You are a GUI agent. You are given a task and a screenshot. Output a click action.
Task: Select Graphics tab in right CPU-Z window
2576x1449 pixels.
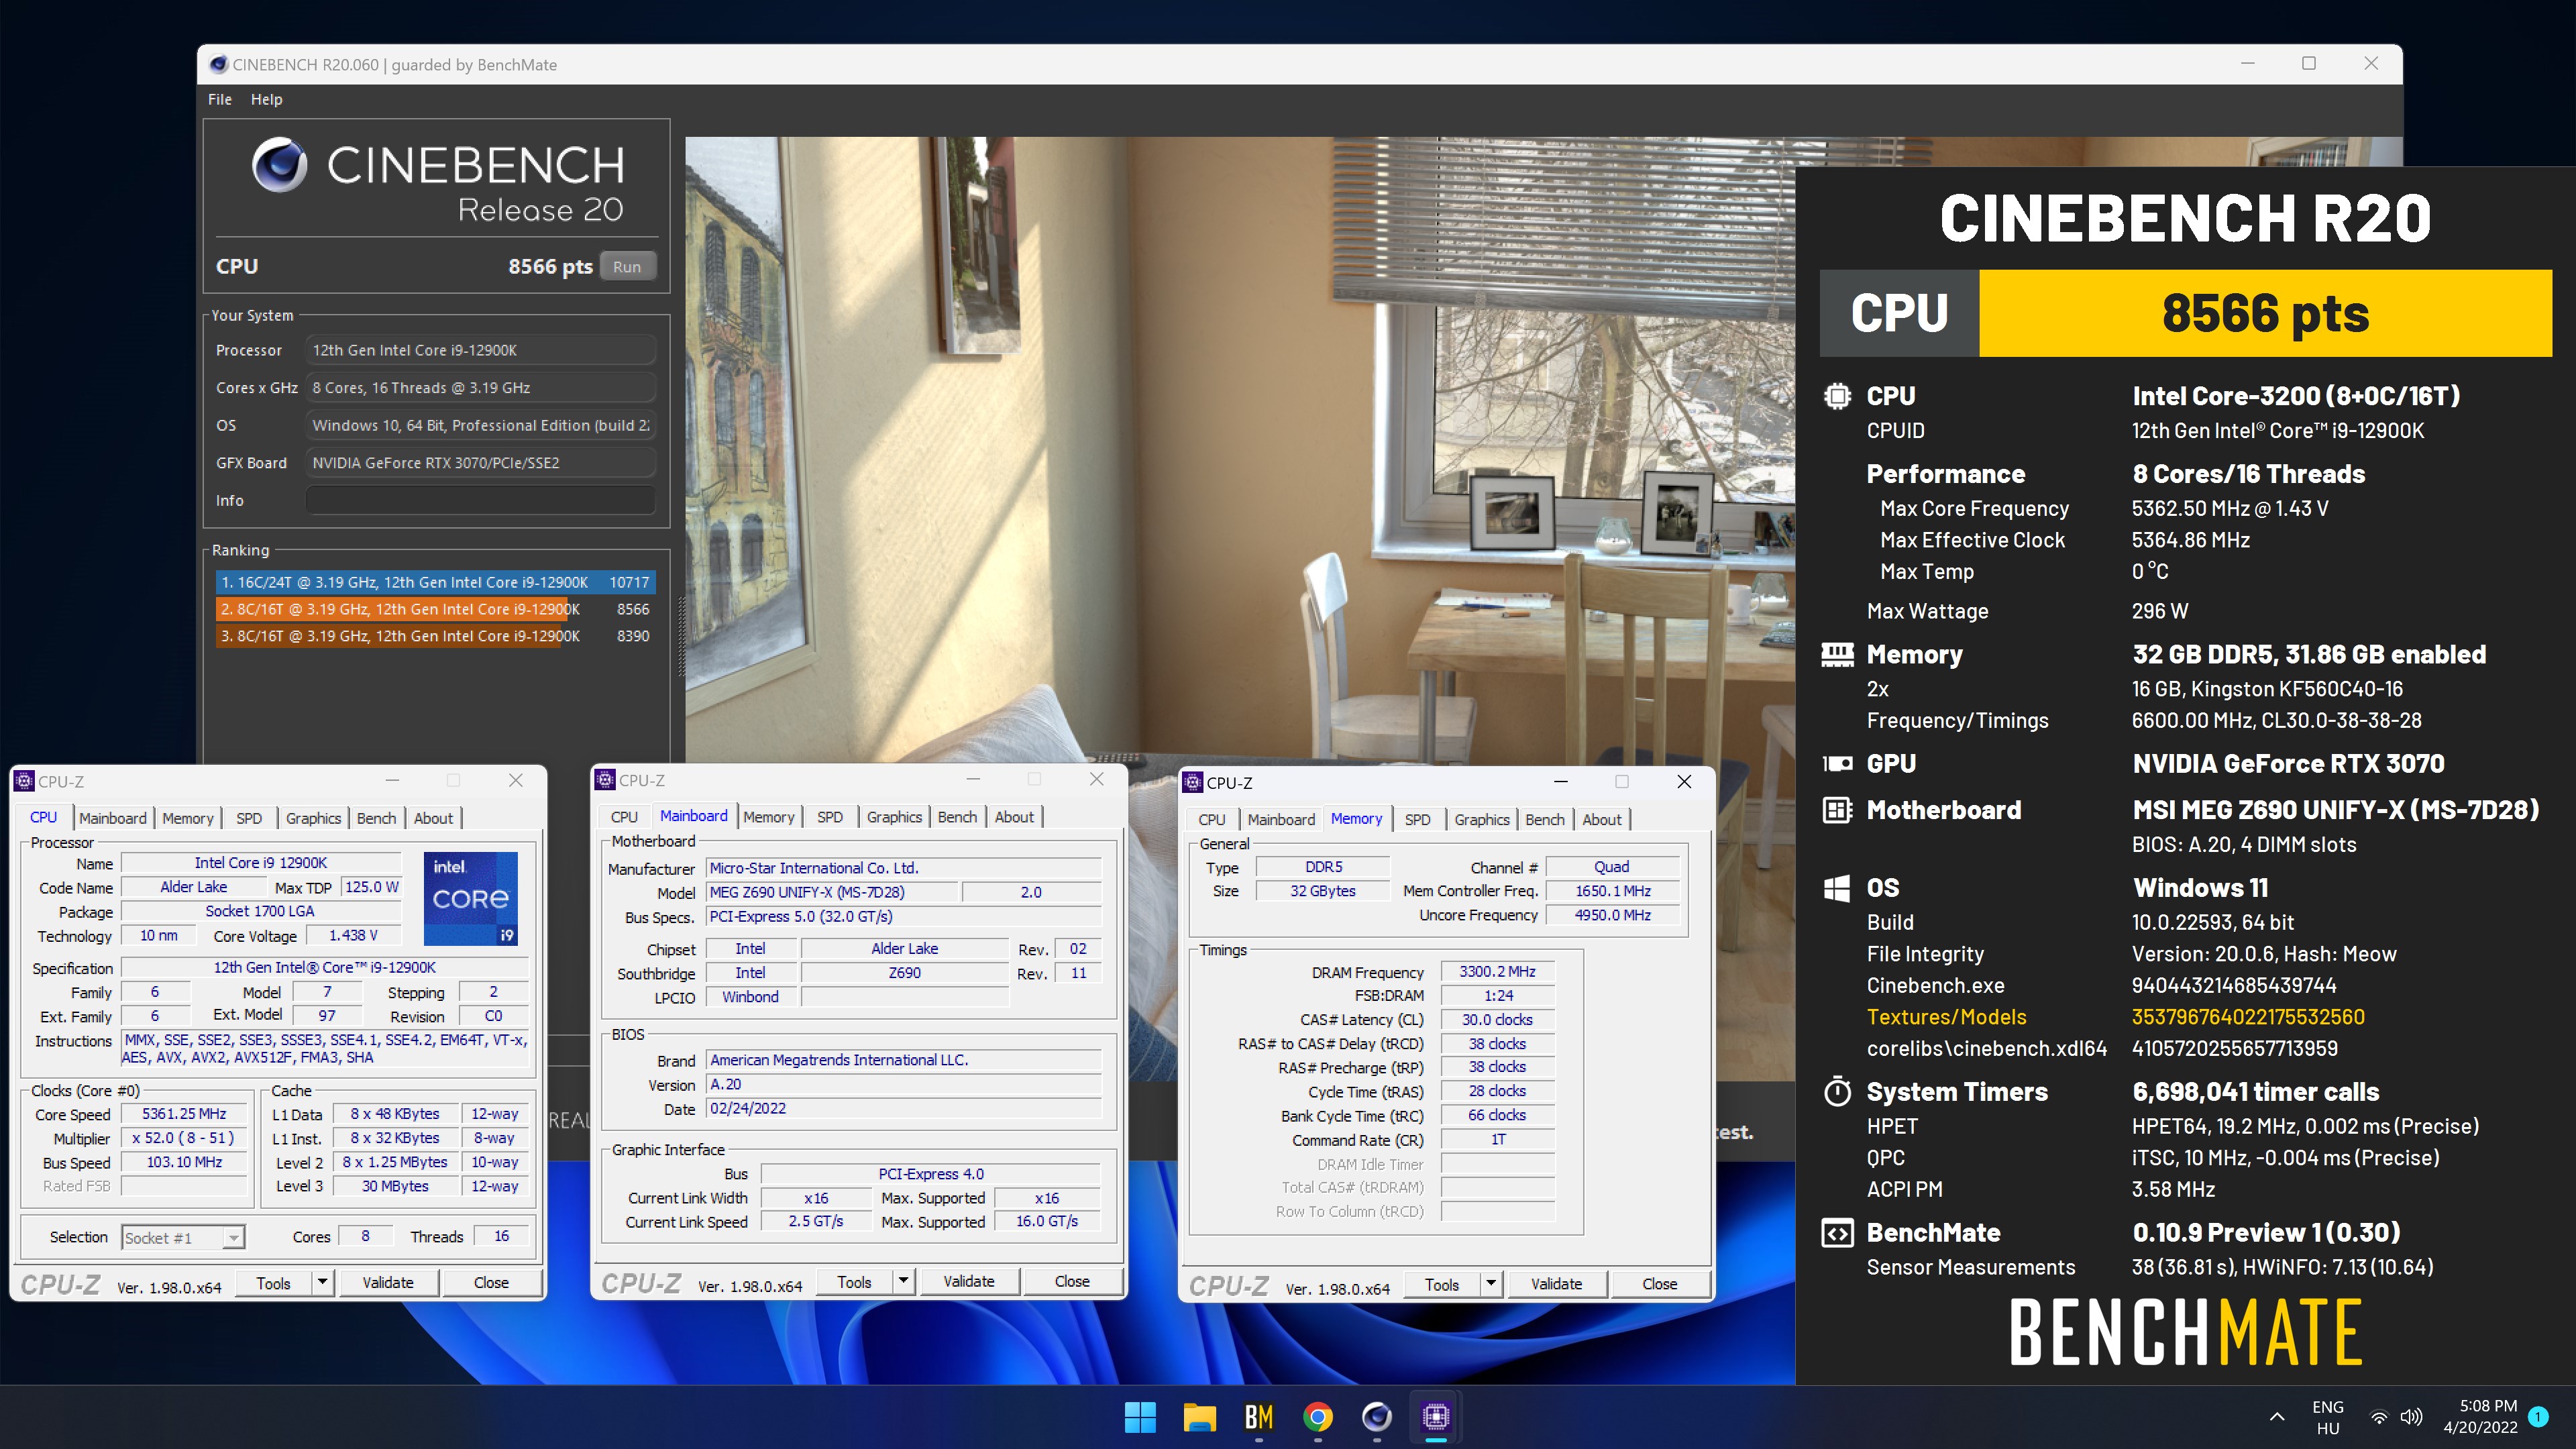(x=1482, y=820)
